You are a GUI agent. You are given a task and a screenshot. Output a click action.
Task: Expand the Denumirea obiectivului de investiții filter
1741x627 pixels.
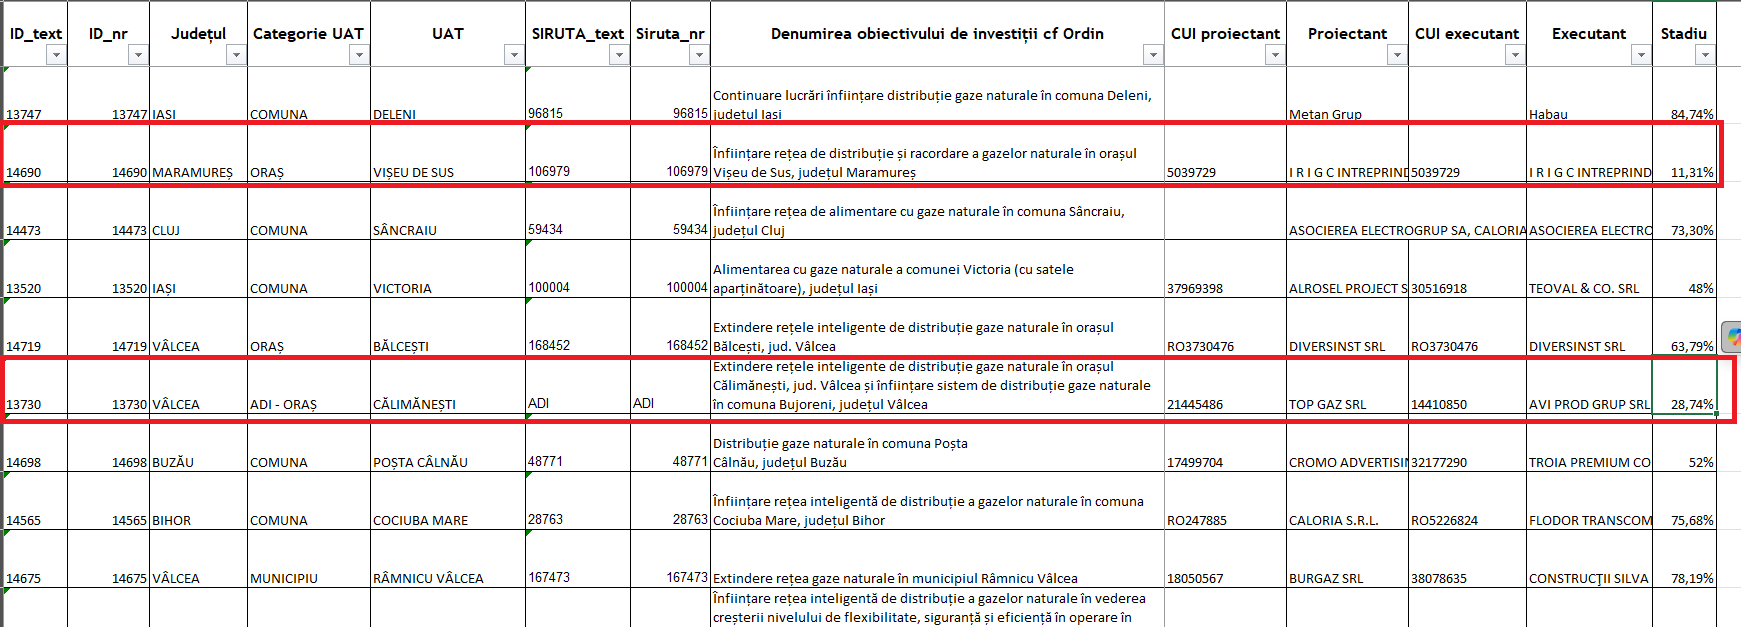coord(1153,55)
